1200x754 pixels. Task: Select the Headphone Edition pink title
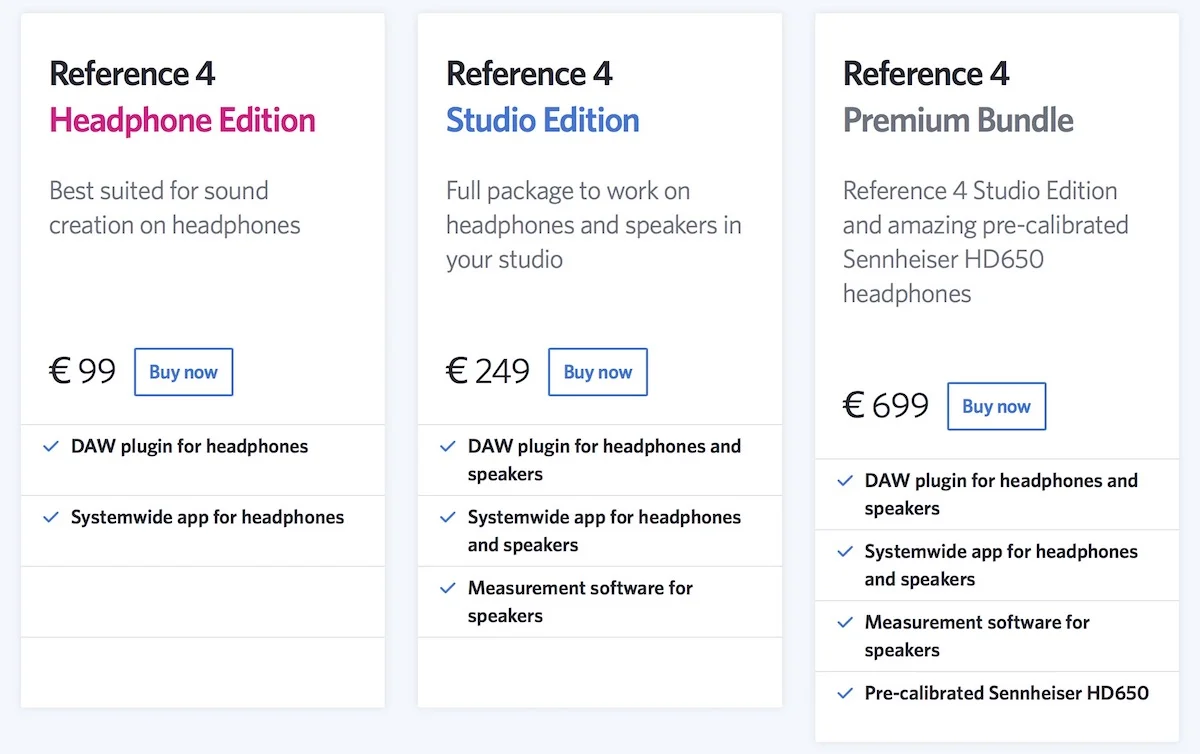[182, 121]
